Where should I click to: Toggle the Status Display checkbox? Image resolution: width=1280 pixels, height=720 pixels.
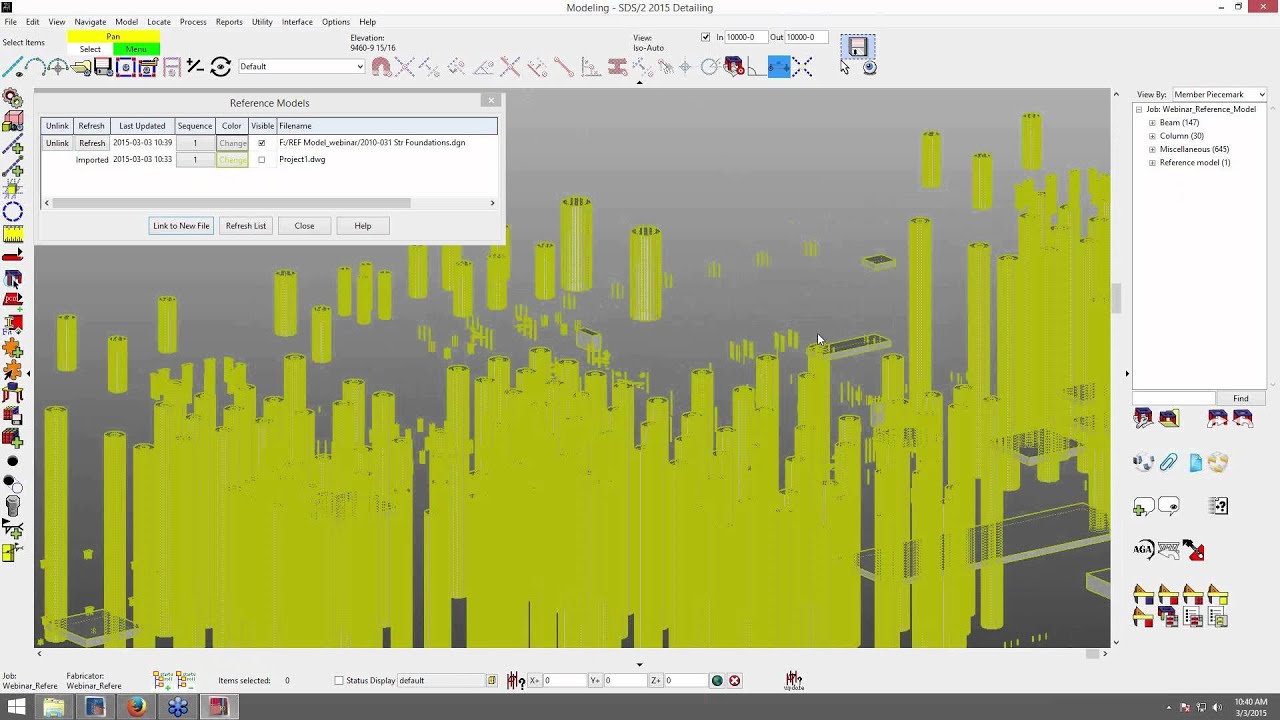(x=339, y=681)
